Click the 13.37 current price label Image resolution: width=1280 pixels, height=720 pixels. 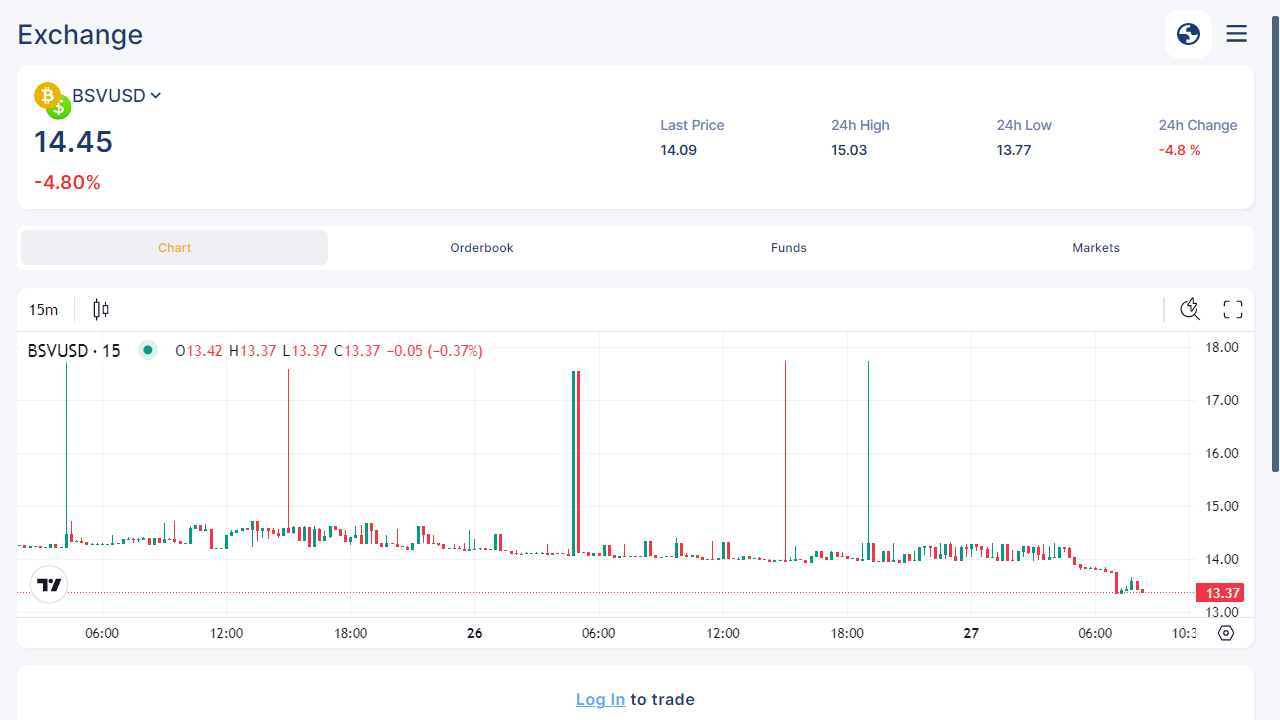1220,593
